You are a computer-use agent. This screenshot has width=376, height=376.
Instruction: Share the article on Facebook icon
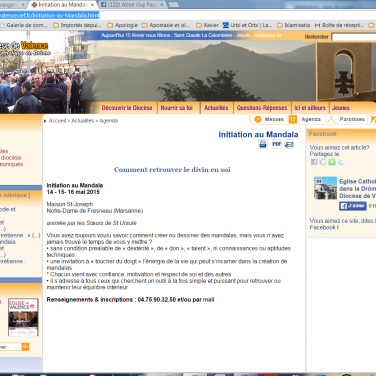(x=314, y=162)
